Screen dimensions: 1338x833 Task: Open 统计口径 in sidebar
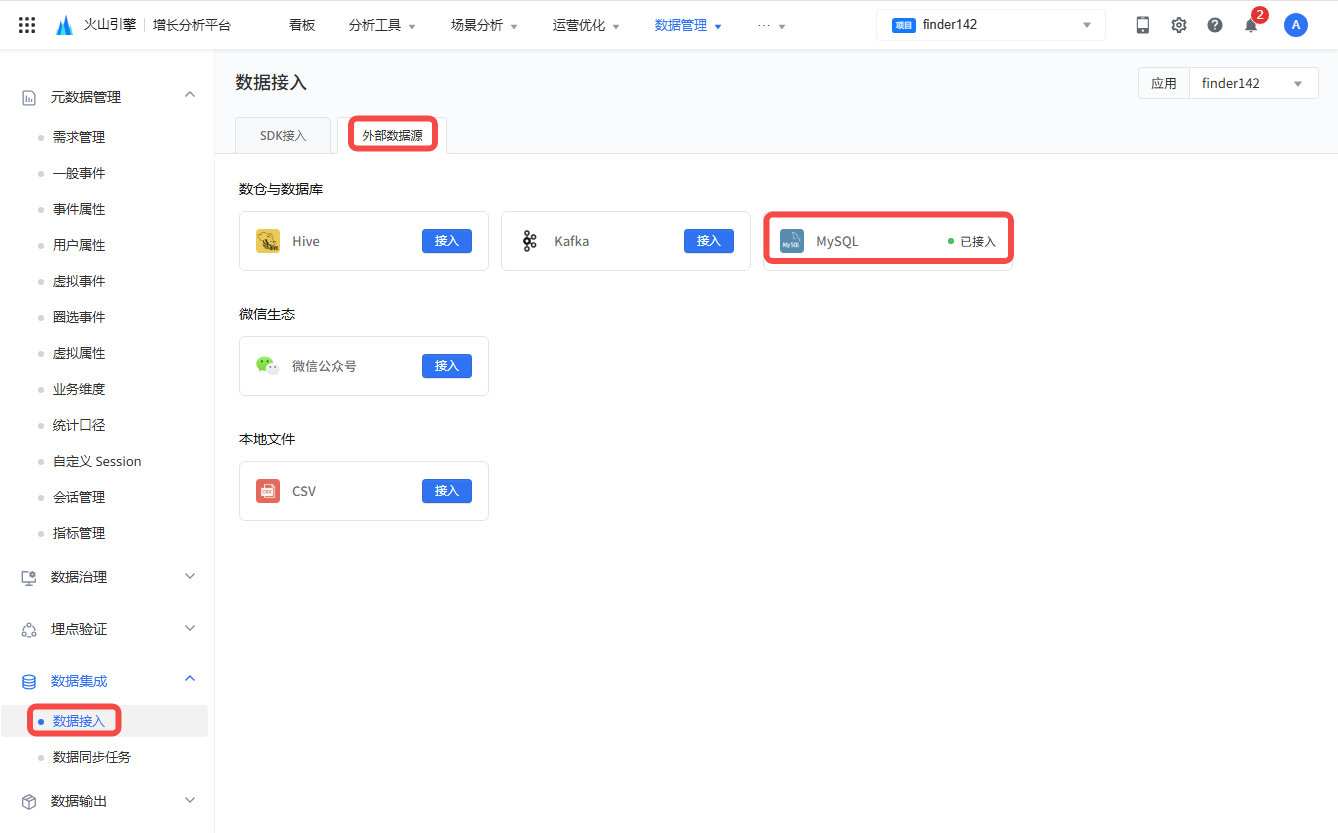pos(79,425)
